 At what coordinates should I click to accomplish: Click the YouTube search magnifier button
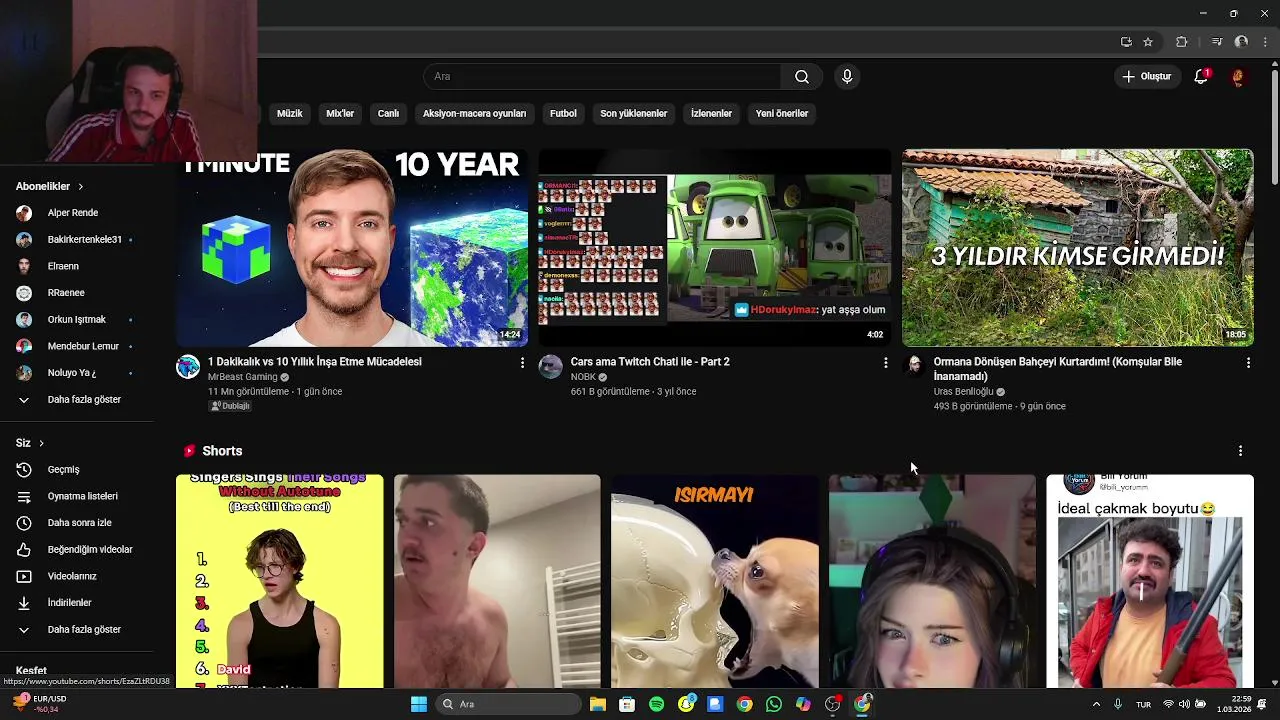tap(802, 77)
